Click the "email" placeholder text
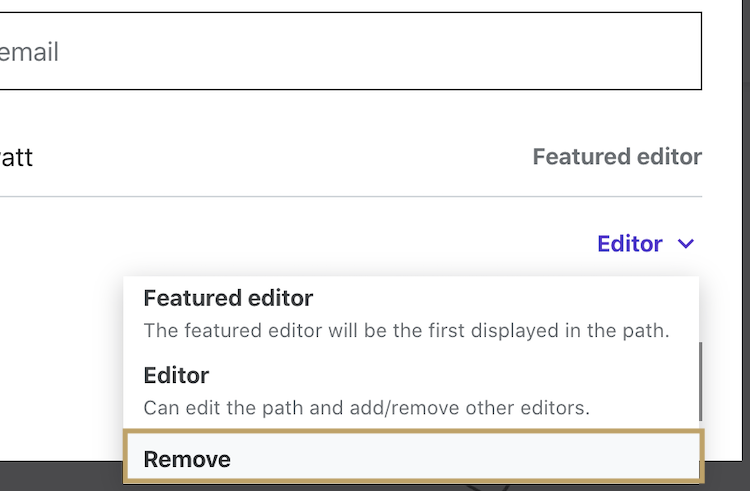 (30, 52)
